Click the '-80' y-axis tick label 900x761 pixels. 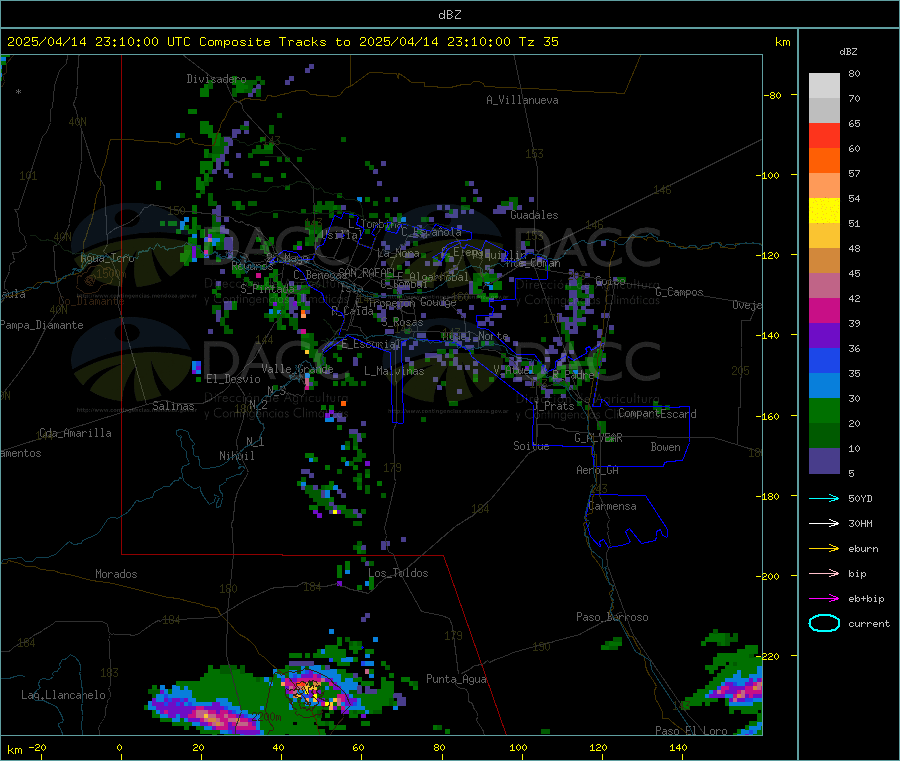(773, 95)
